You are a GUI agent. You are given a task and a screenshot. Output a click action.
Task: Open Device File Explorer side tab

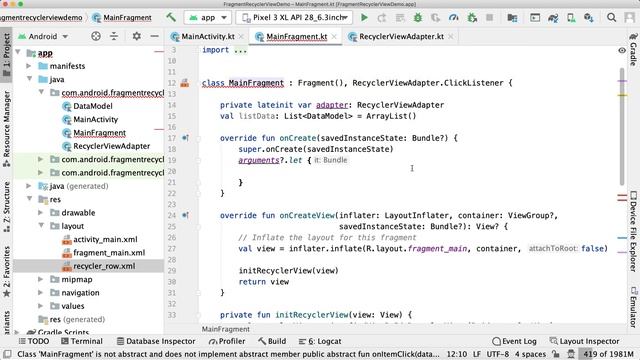click(633, 231)
